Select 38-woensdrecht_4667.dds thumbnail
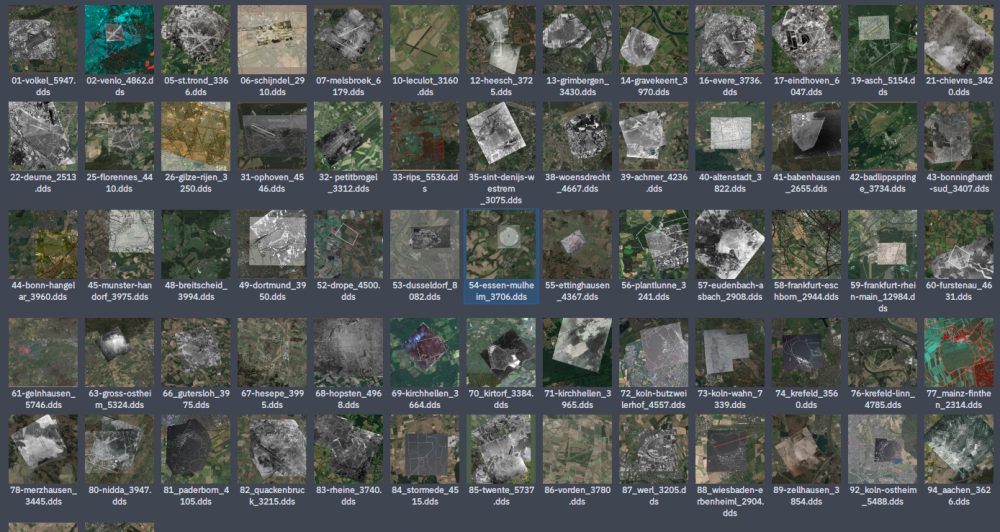 577,136
